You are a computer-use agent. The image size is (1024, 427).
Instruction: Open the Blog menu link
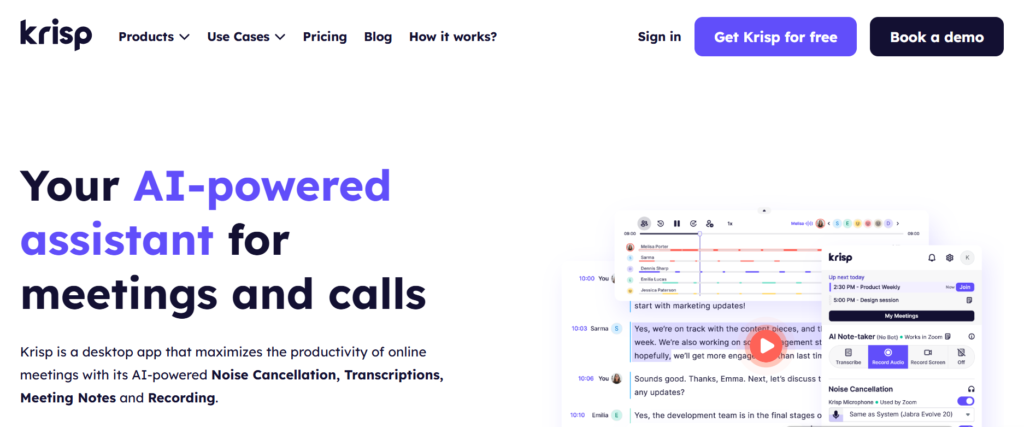coord(378,37)
